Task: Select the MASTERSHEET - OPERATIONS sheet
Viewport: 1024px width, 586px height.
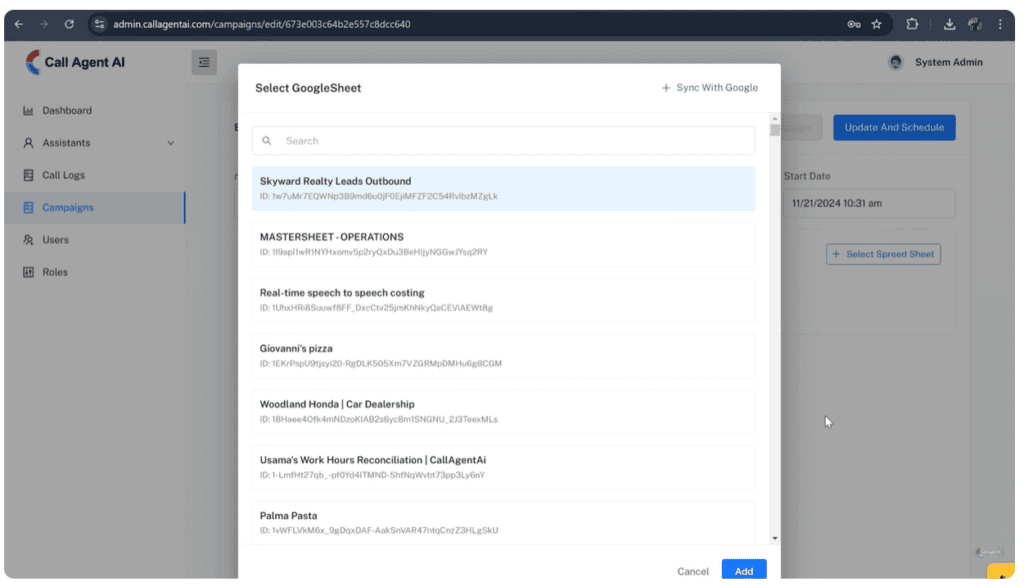Action: (504, 244)
